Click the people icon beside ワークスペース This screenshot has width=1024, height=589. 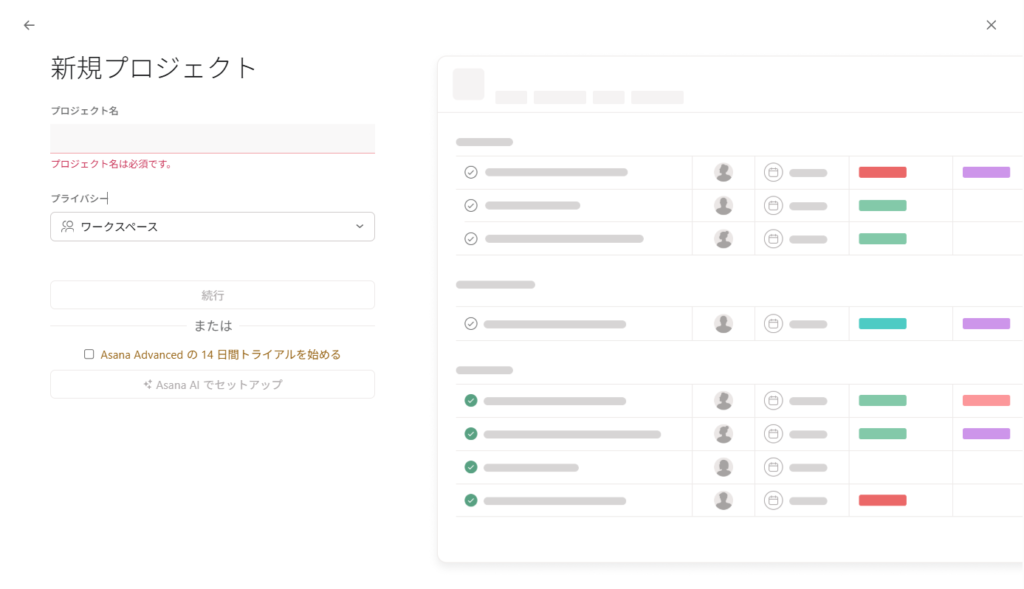tap(68, 227)
